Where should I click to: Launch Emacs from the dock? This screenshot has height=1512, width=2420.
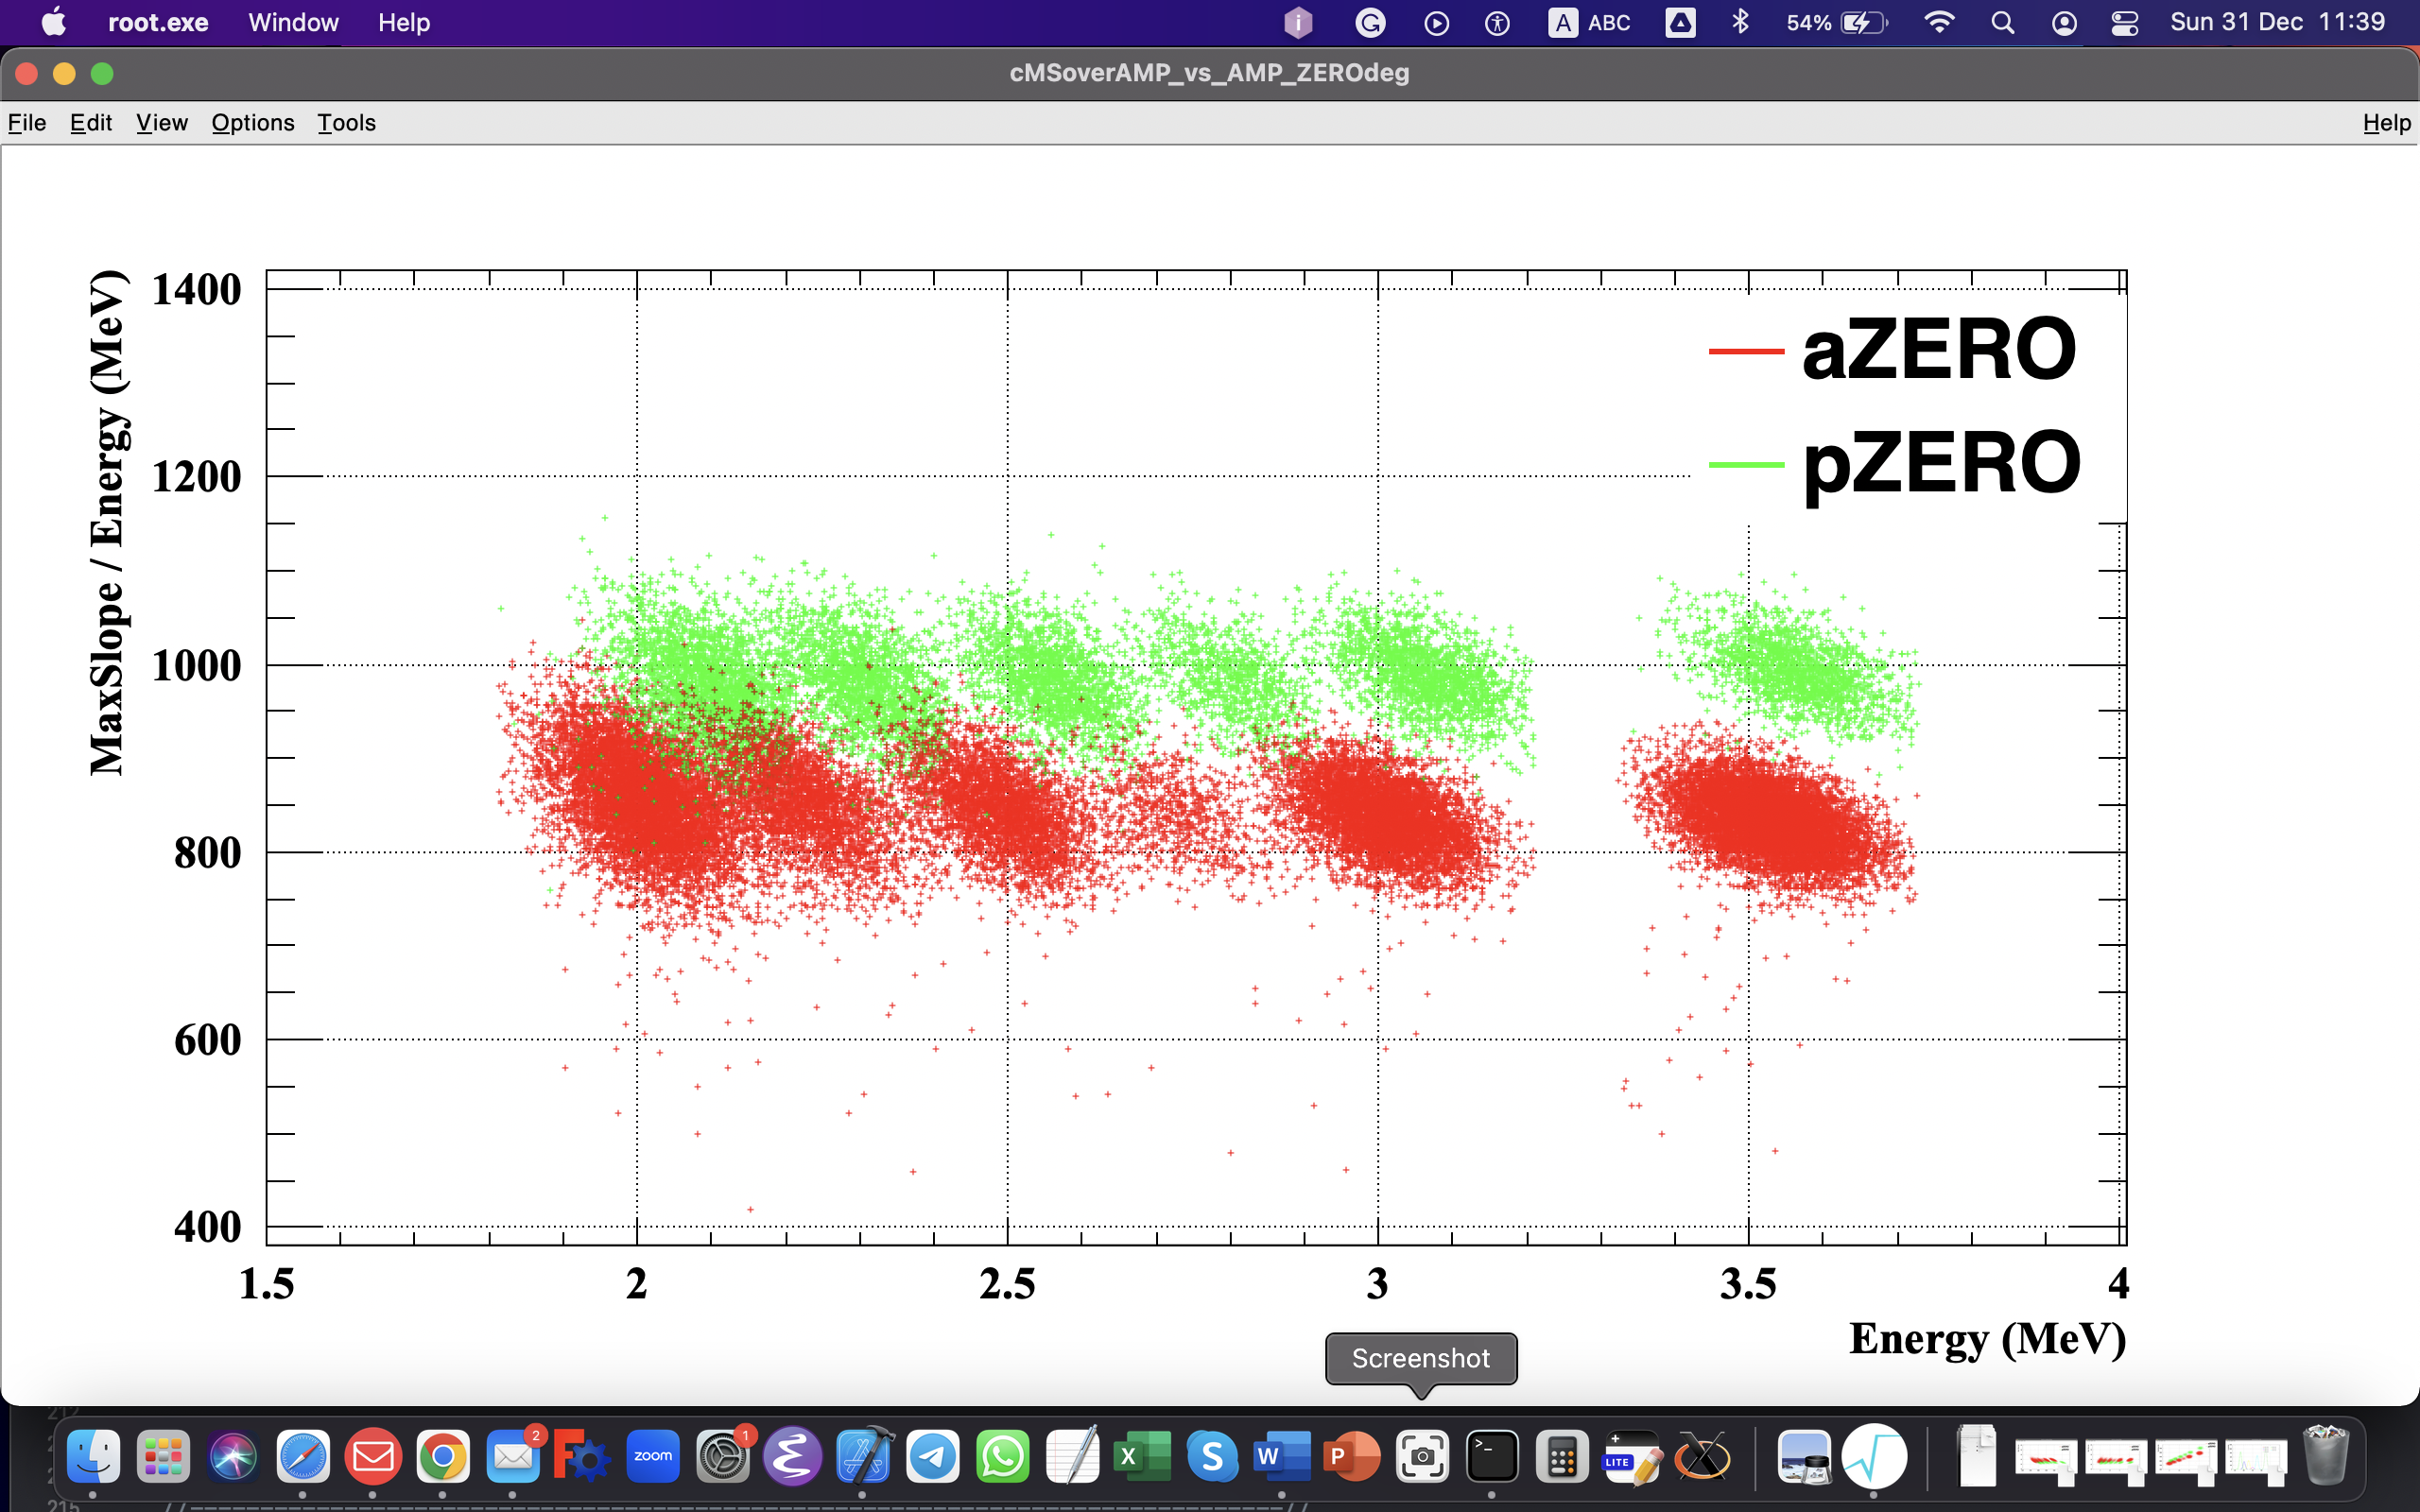click(x=792, y=1456)
